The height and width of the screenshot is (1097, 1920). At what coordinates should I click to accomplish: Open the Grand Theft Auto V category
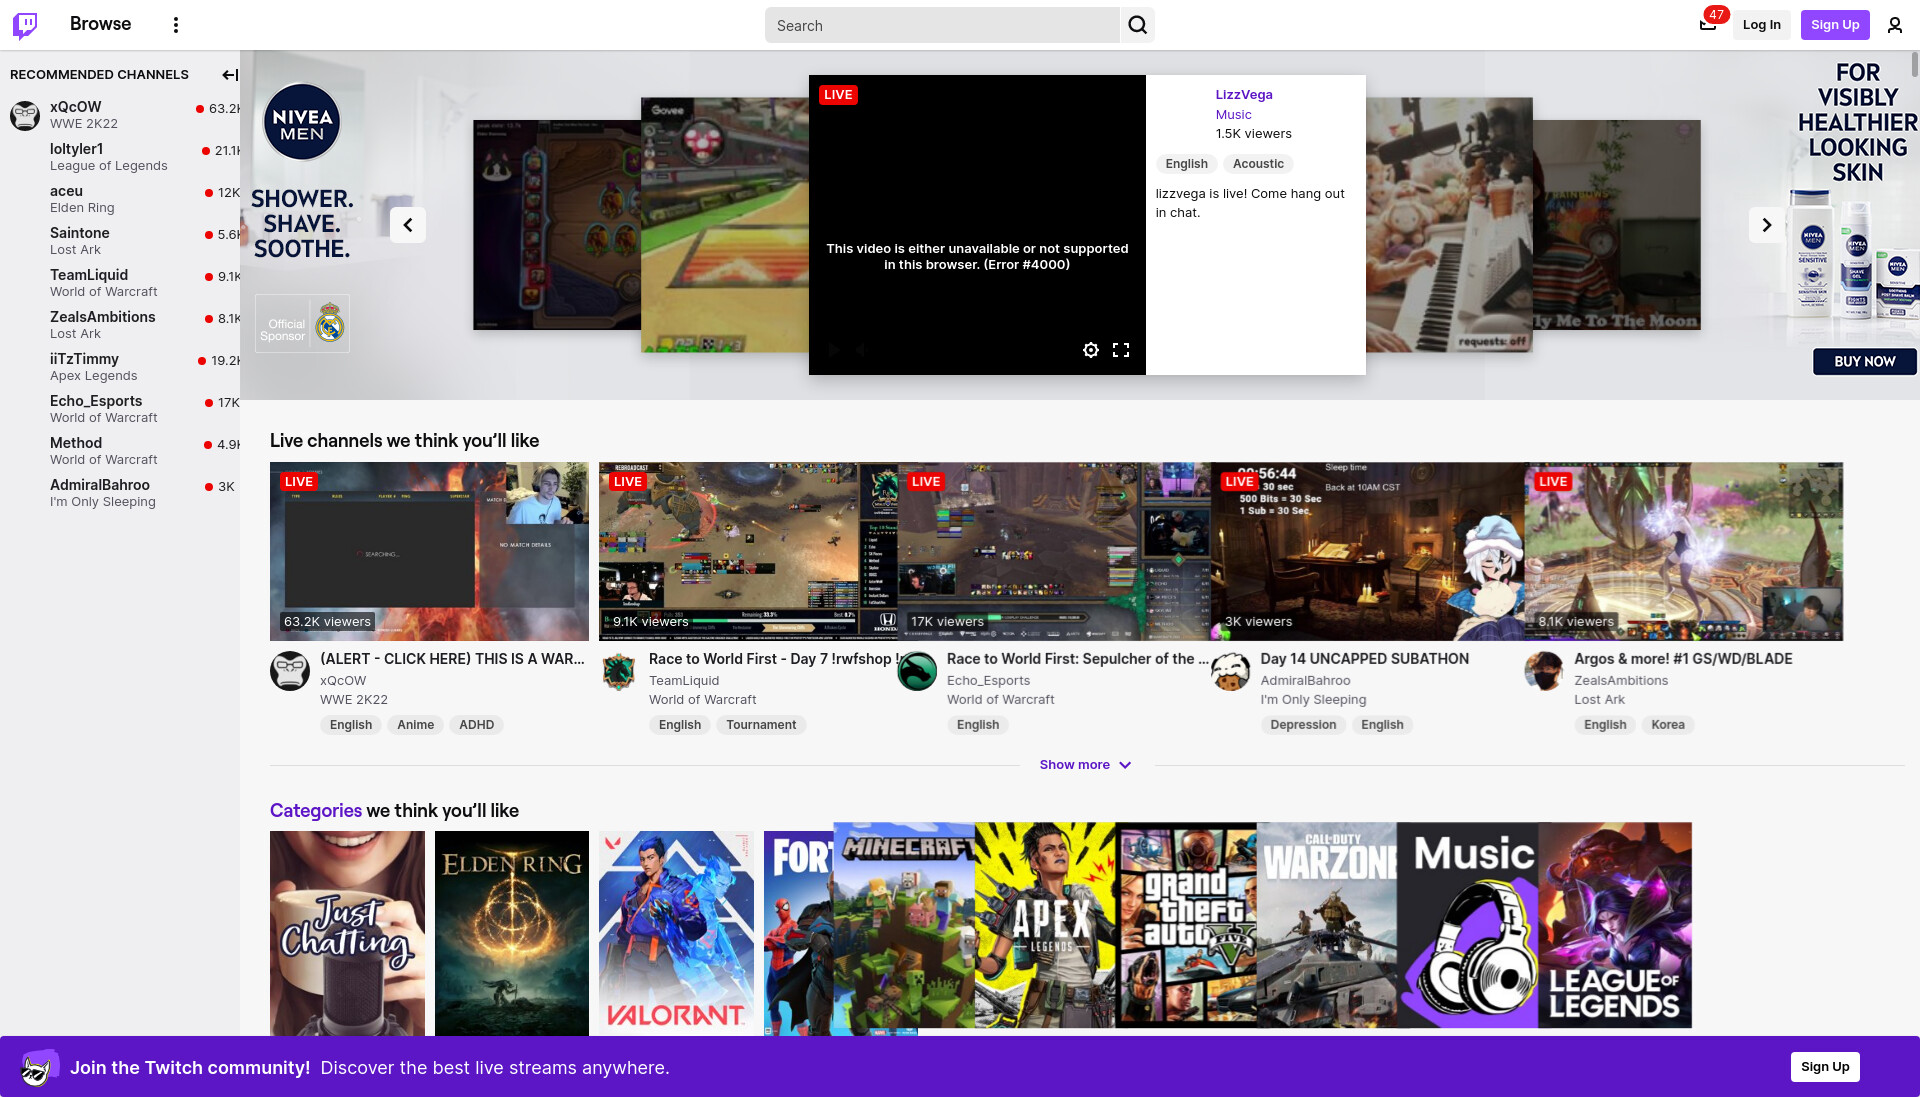(x=1186, y=926)
